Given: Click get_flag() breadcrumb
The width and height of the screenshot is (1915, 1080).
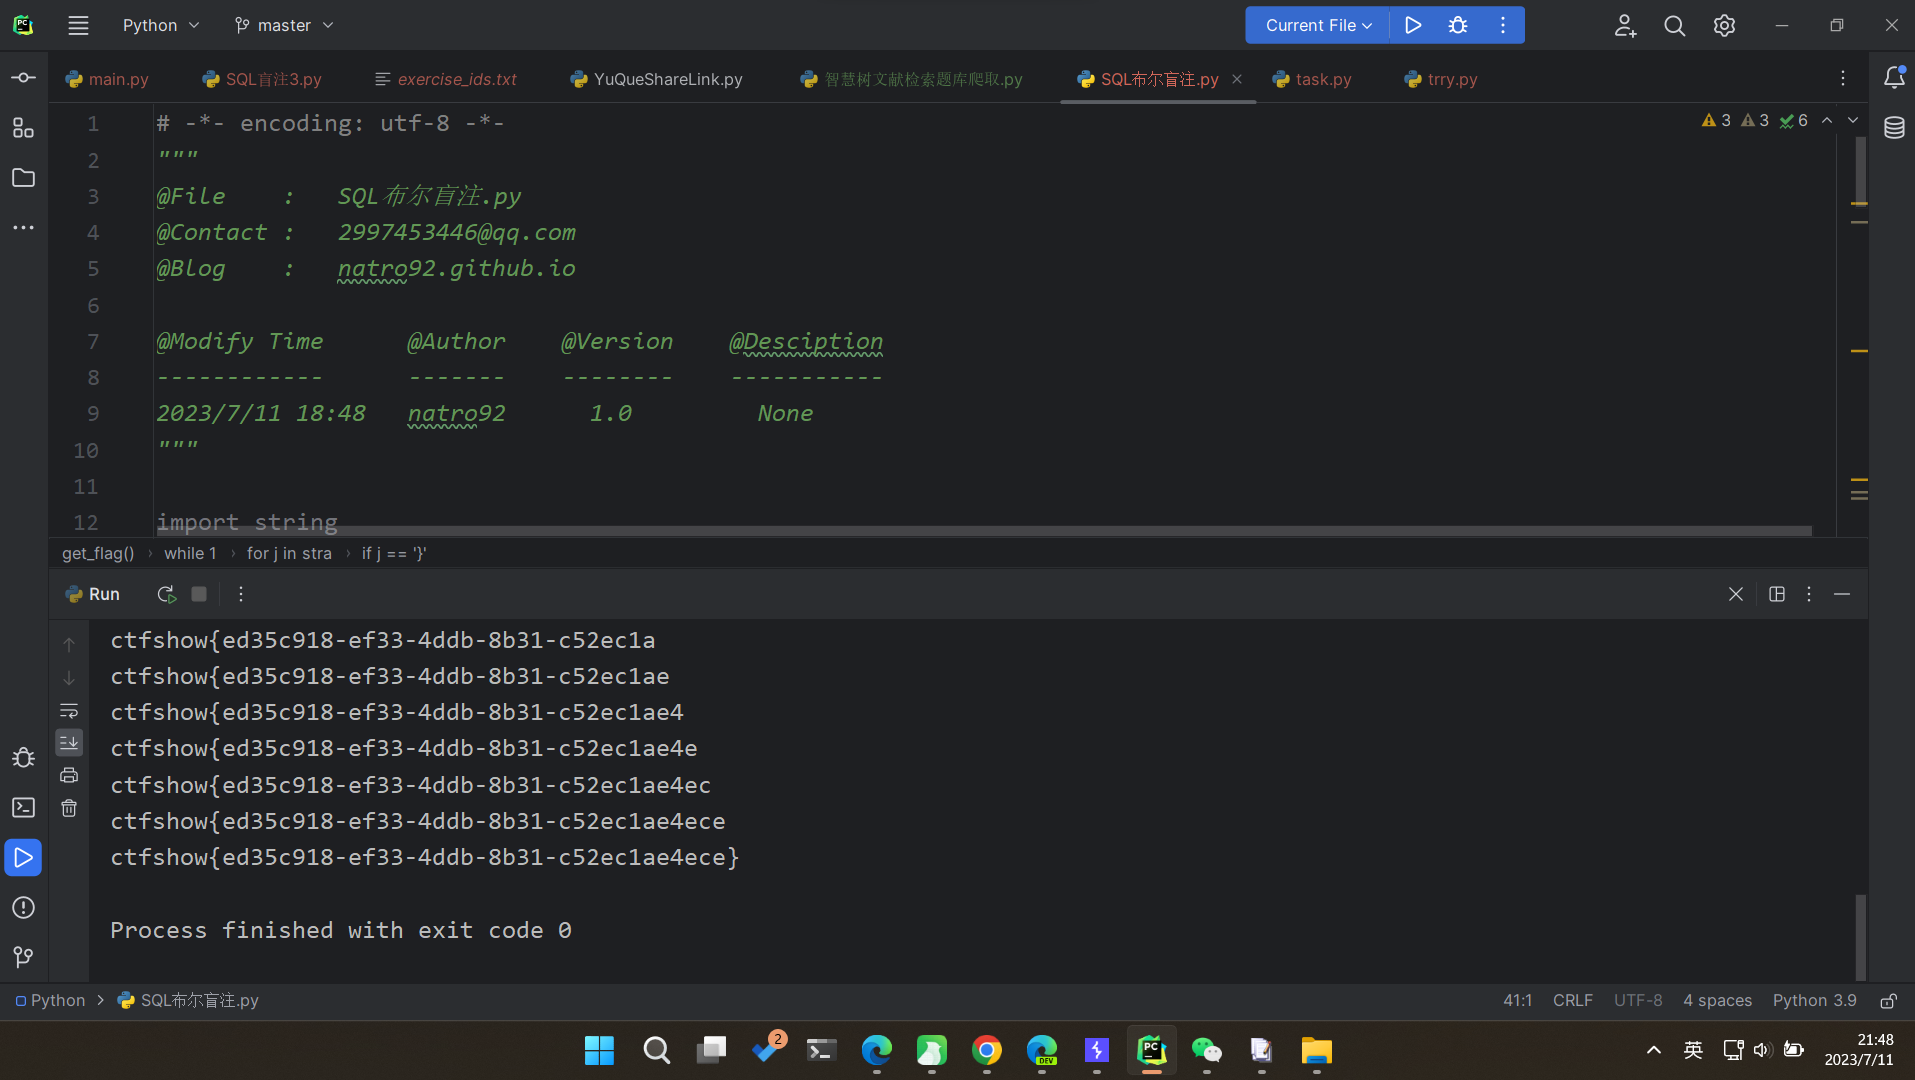Looking at the screenshot, I should [x=98, y=553].
